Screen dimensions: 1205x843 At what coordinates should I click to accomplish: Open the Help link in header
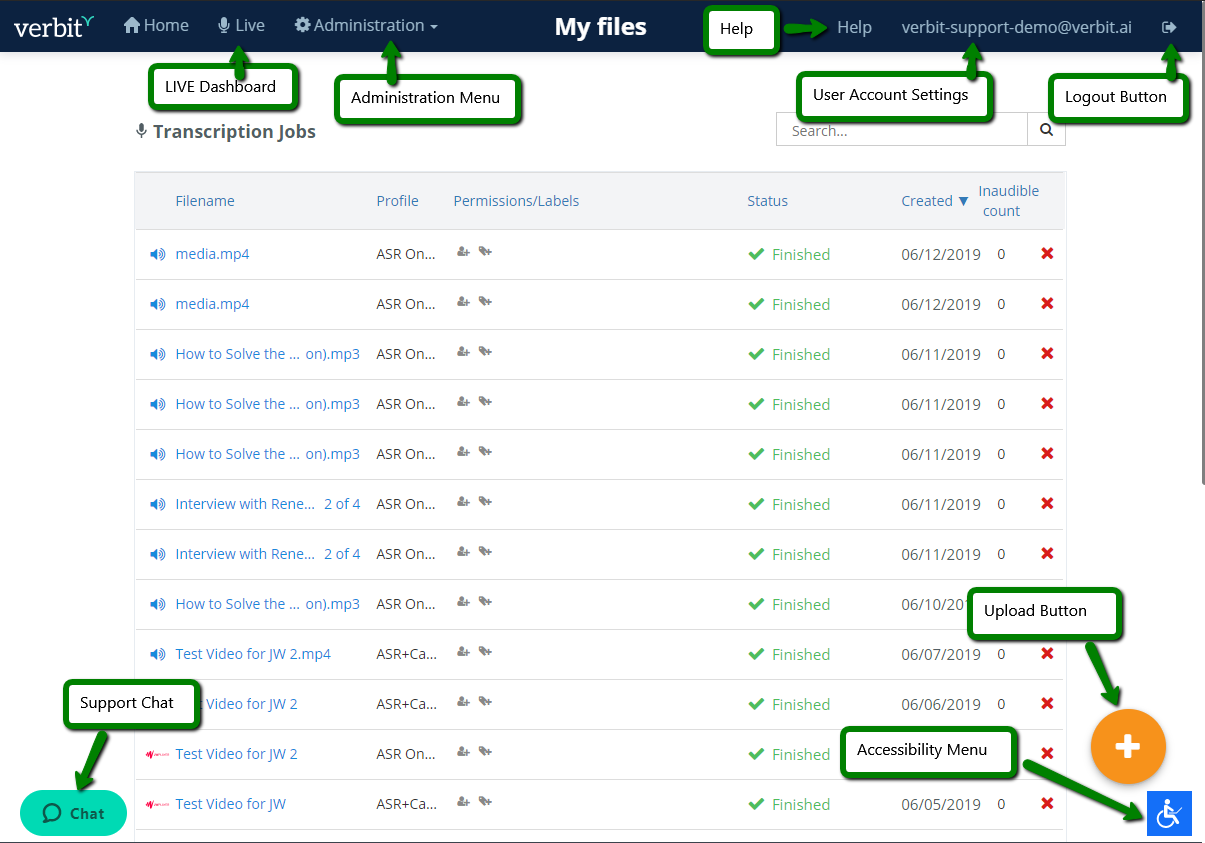pos(854,27)
